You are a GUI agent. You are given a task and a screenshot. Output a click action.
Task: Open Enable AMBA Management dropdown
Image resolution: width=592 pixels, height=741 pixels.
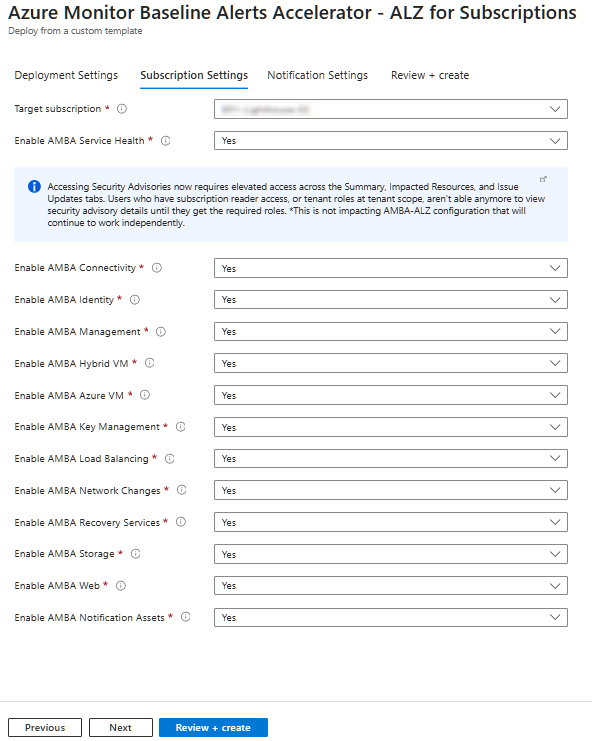point(391,331)
